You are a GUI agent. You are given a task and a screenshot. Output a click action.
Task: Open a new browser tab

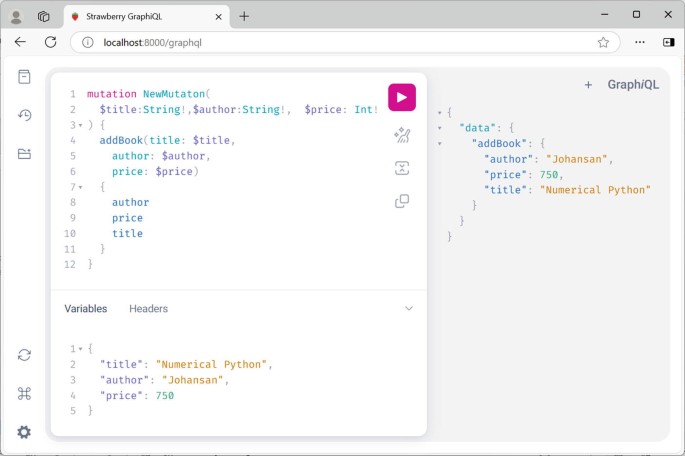point(244,17)
